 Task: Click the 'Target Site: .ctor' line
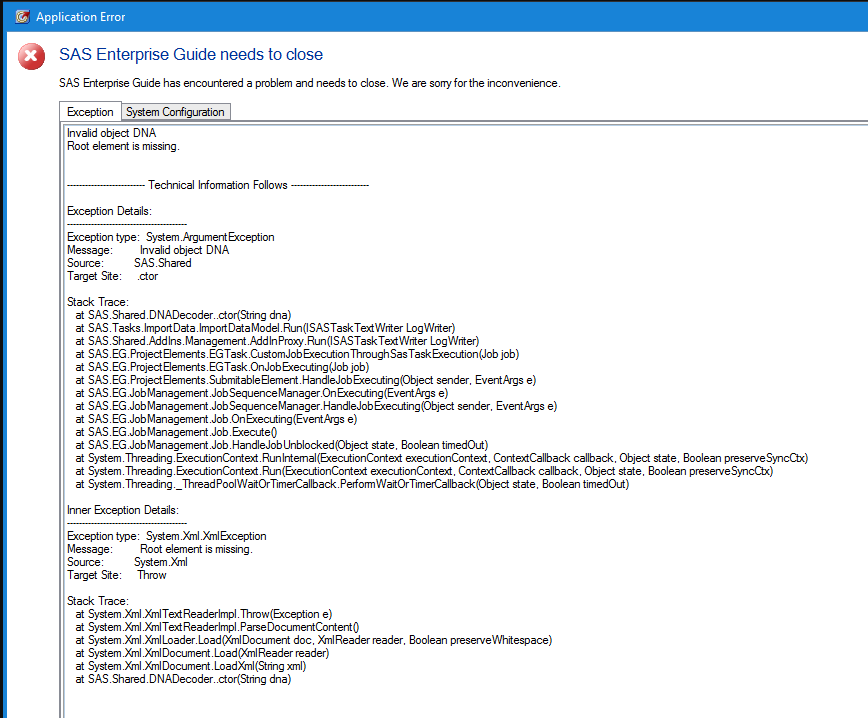[108, 276]
